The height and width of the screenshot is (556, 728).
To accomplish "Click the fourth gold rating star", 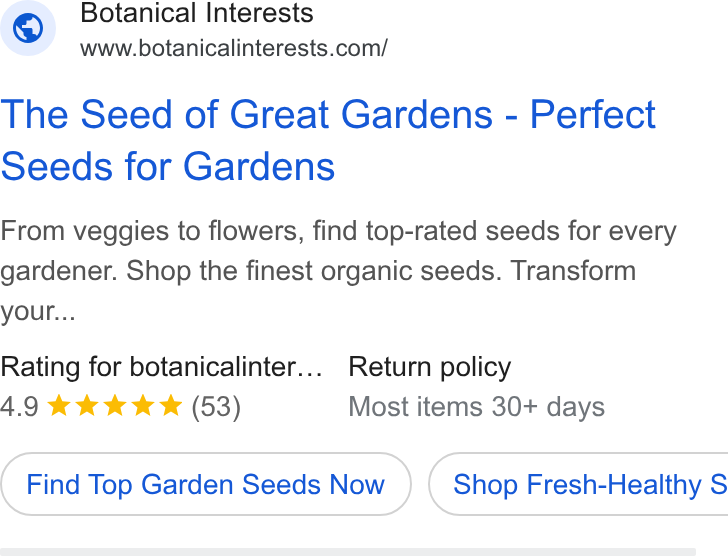I will pos(143,405).
